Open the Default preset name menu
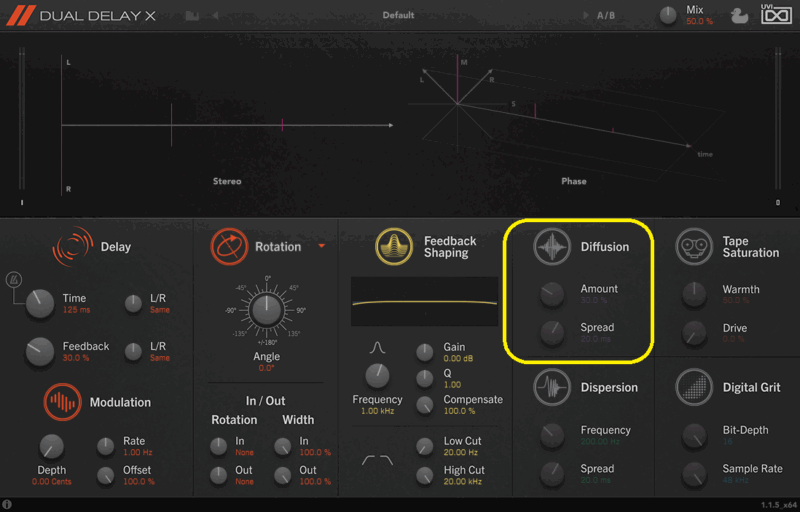This screenshot has height=512, width=800. (398, 15)
